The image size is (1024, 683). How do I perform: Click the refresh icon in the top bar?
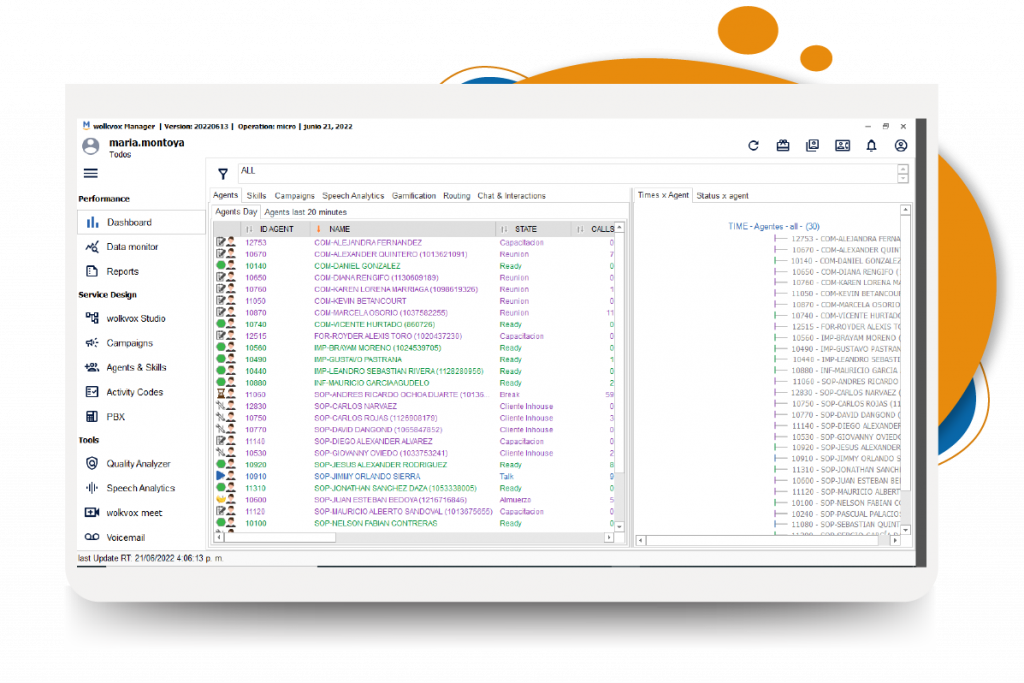(x=753, y=146)
